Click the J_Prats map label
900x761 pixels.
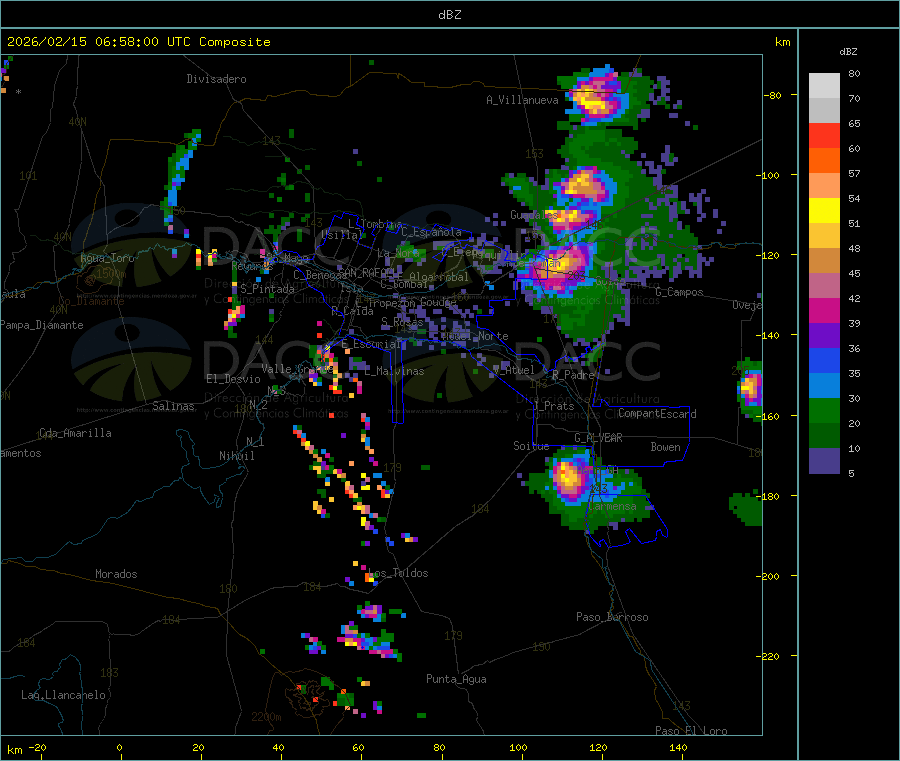pos(553,406)
